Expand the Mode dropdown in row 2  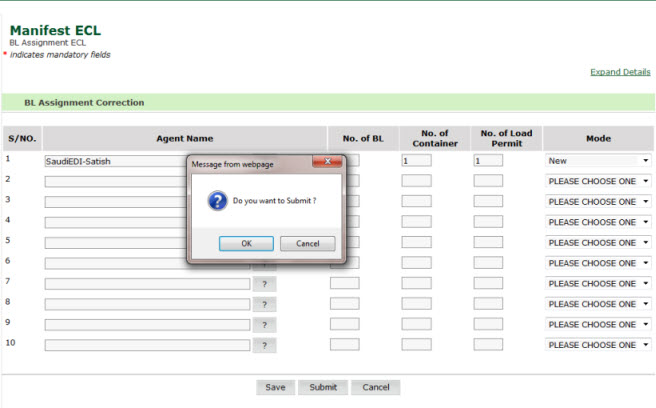(598, 181)
